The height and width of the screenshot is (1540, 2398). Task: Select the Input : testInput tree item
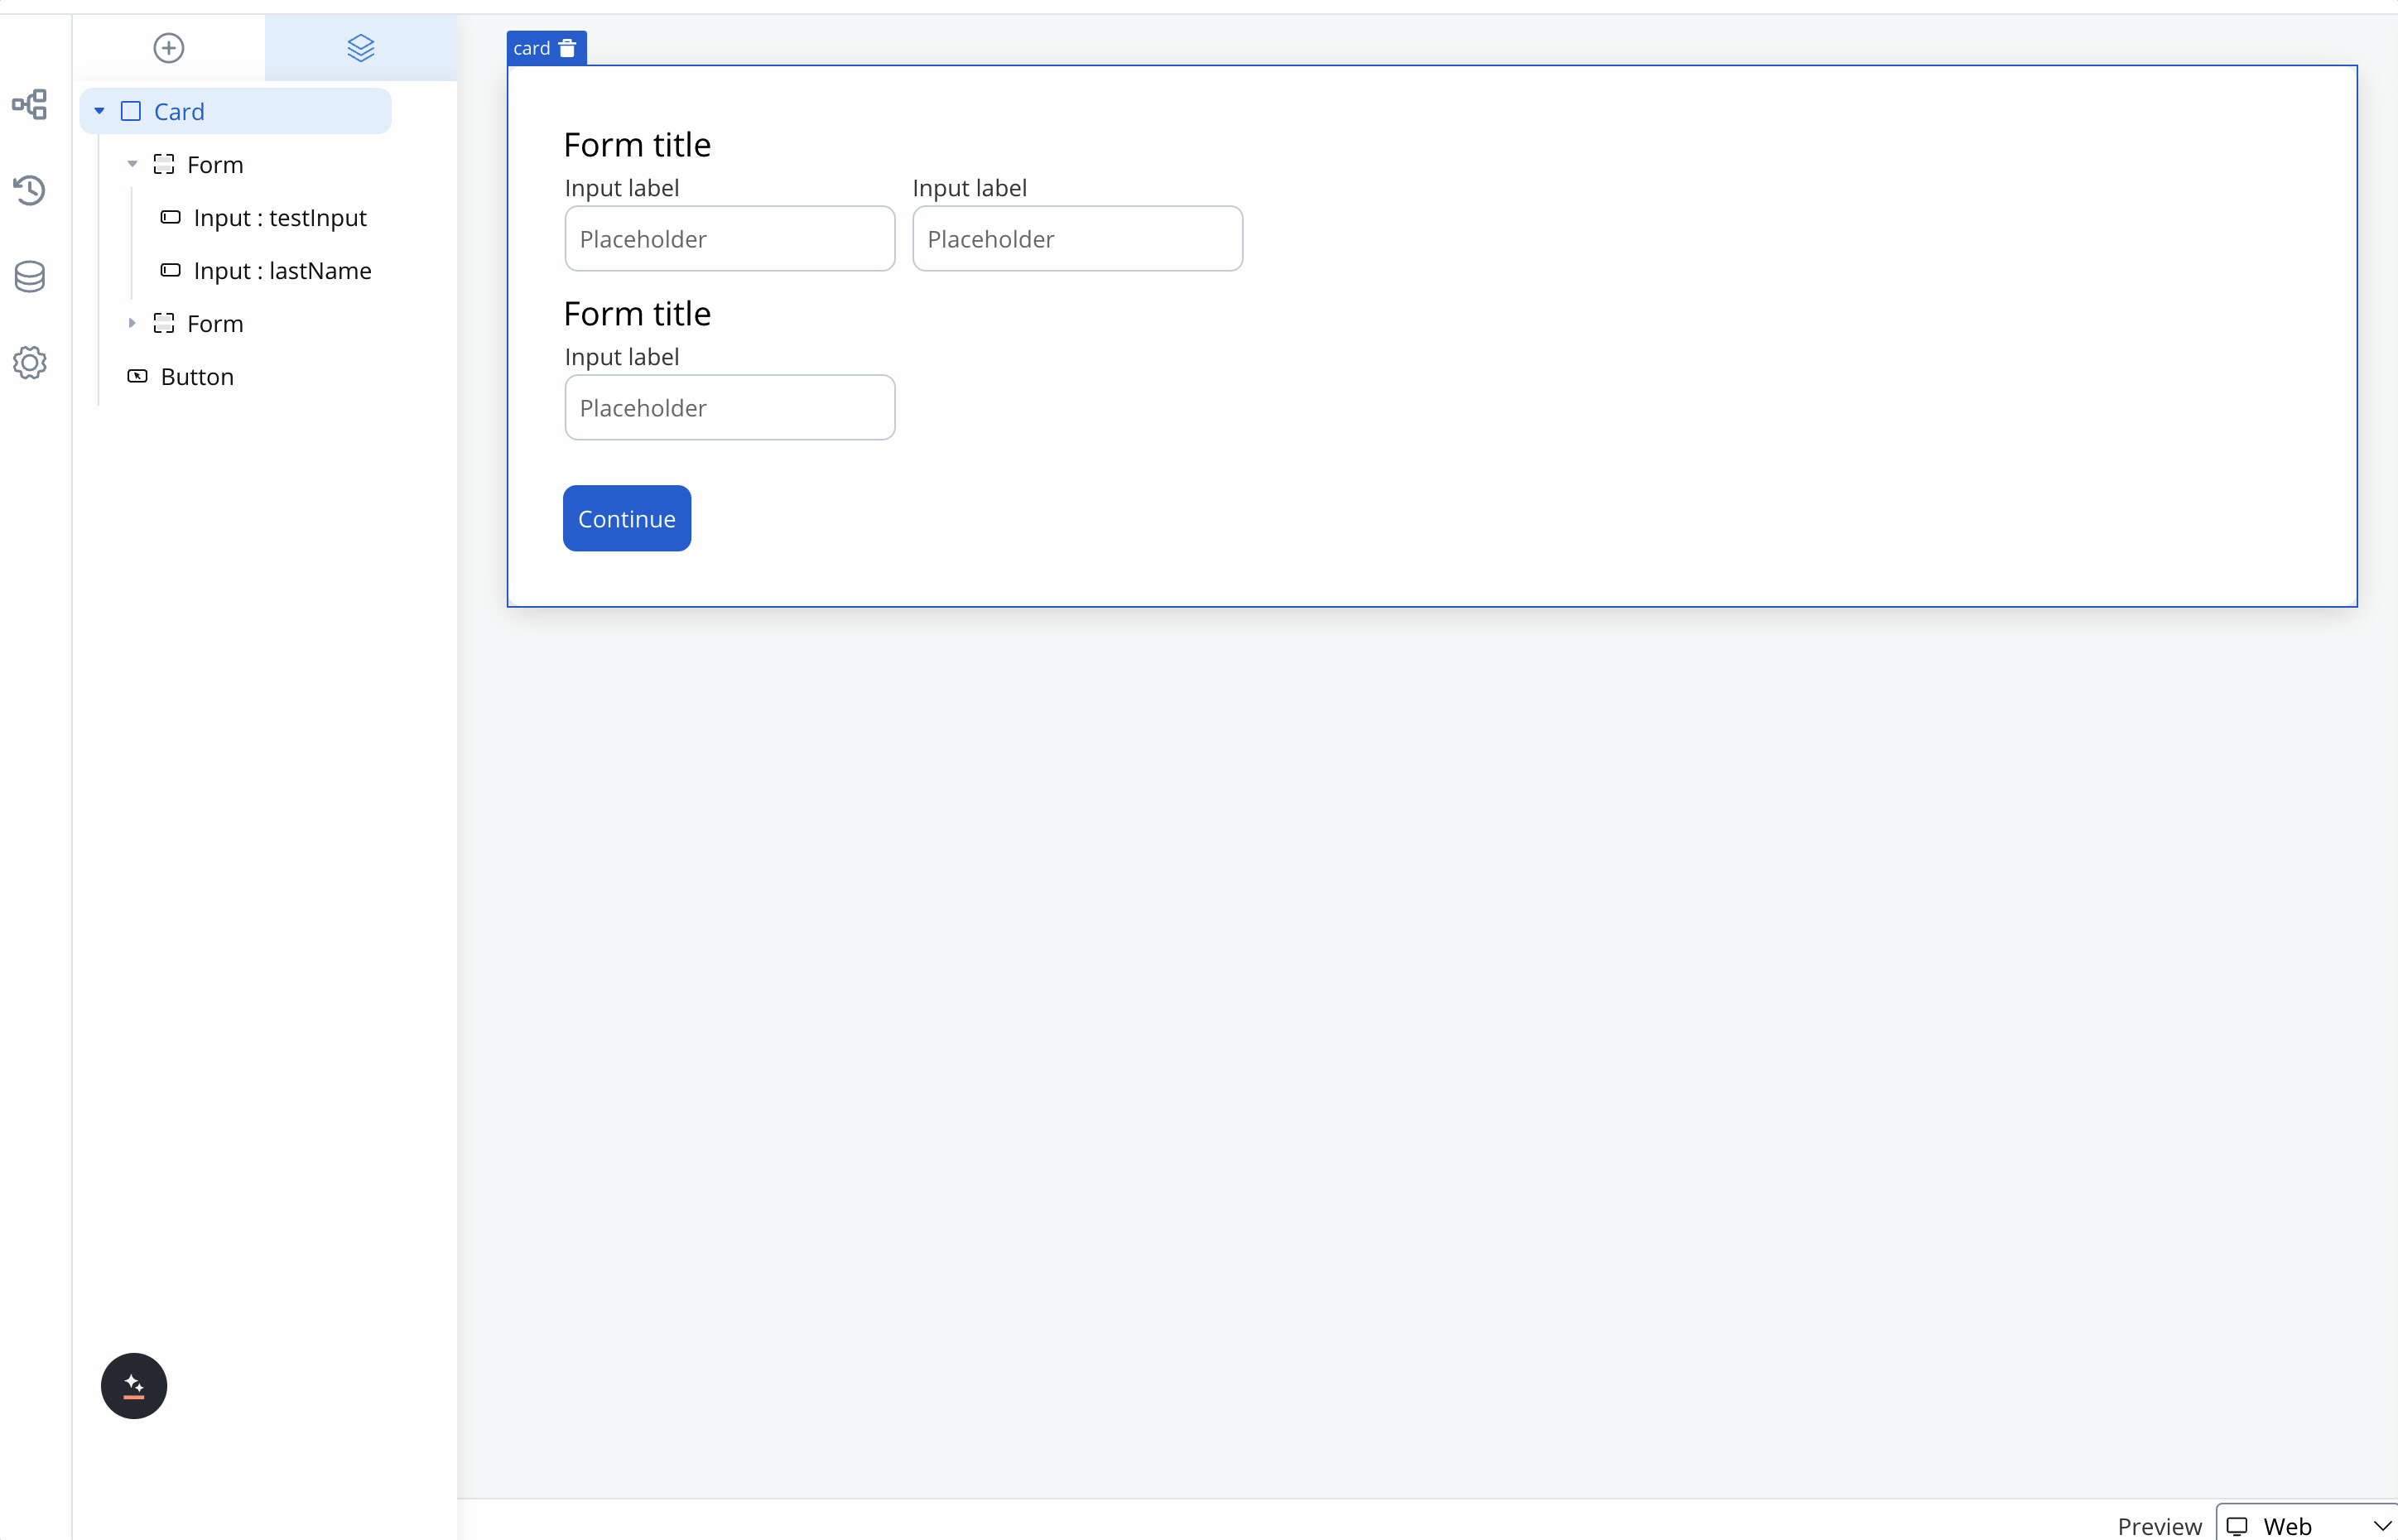(x=279, y=218)
